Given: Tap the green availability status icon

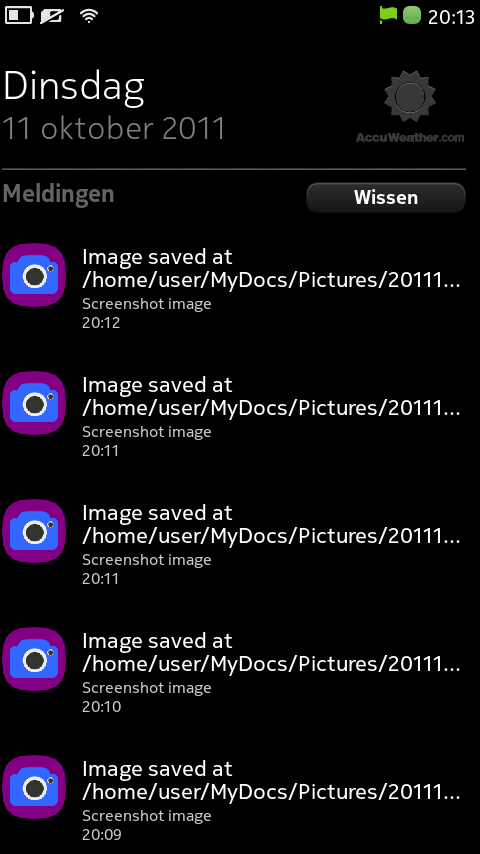Looking at the screenshot, I should [x=412, y=15].
